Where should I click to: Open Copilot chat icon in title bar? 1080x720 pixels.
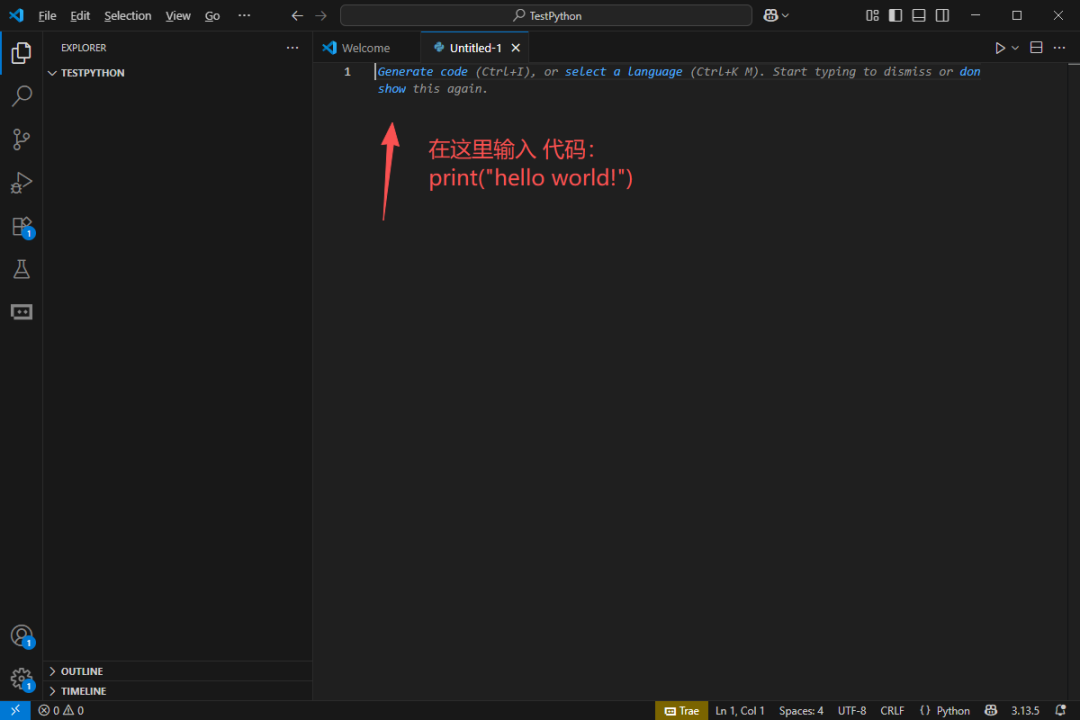[771, 15]
